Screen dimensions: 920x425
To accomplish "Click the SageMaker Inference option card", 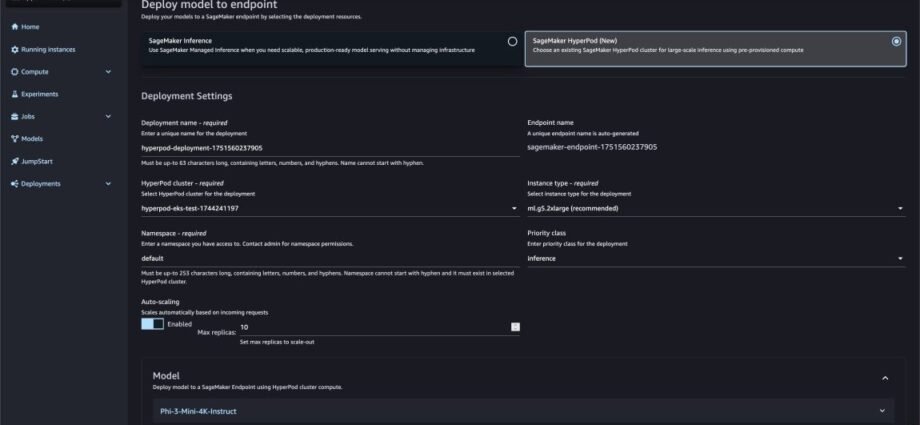I will tap(331, 49).
